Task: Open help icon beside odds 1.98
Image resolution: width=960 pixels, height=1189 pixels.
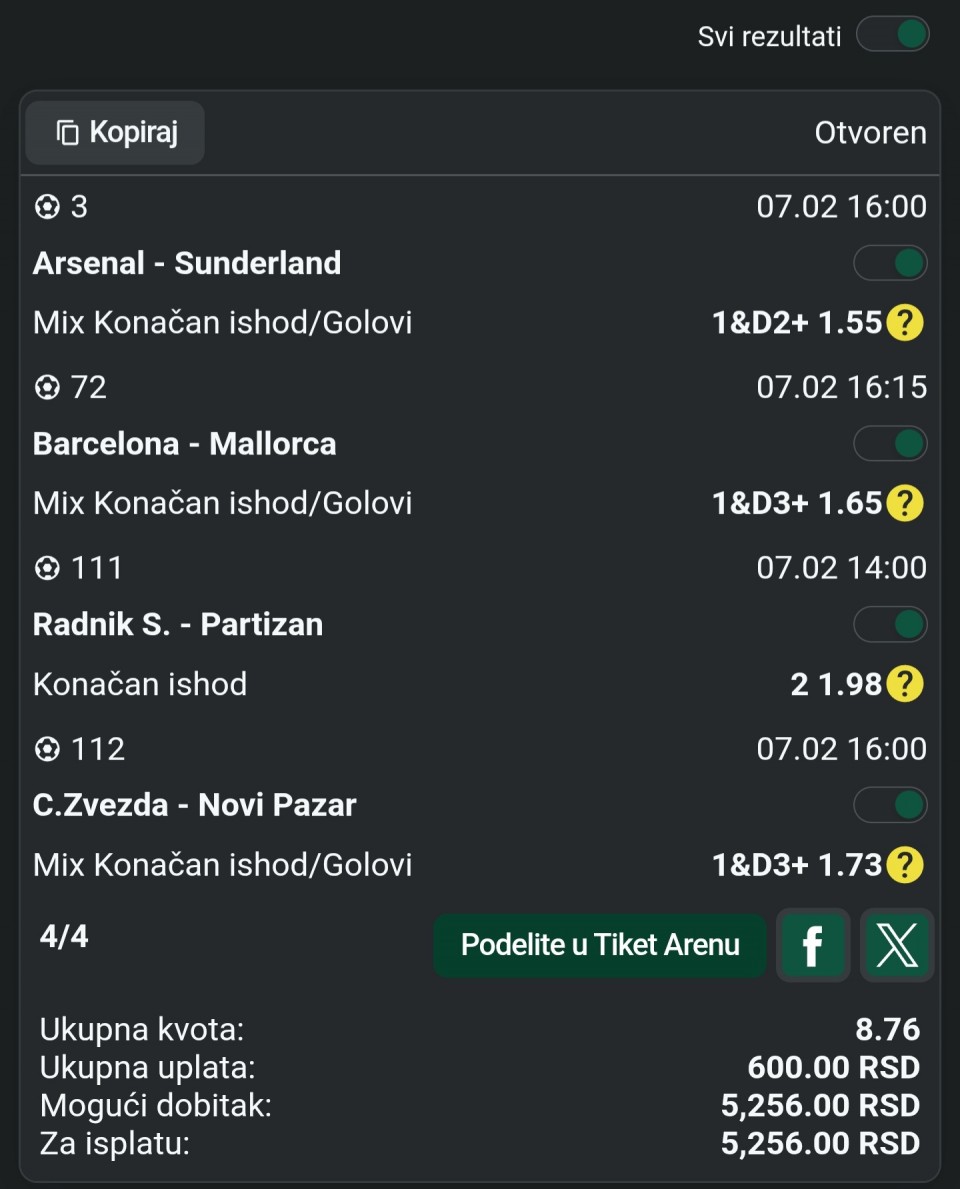Action: pos(905,684)
